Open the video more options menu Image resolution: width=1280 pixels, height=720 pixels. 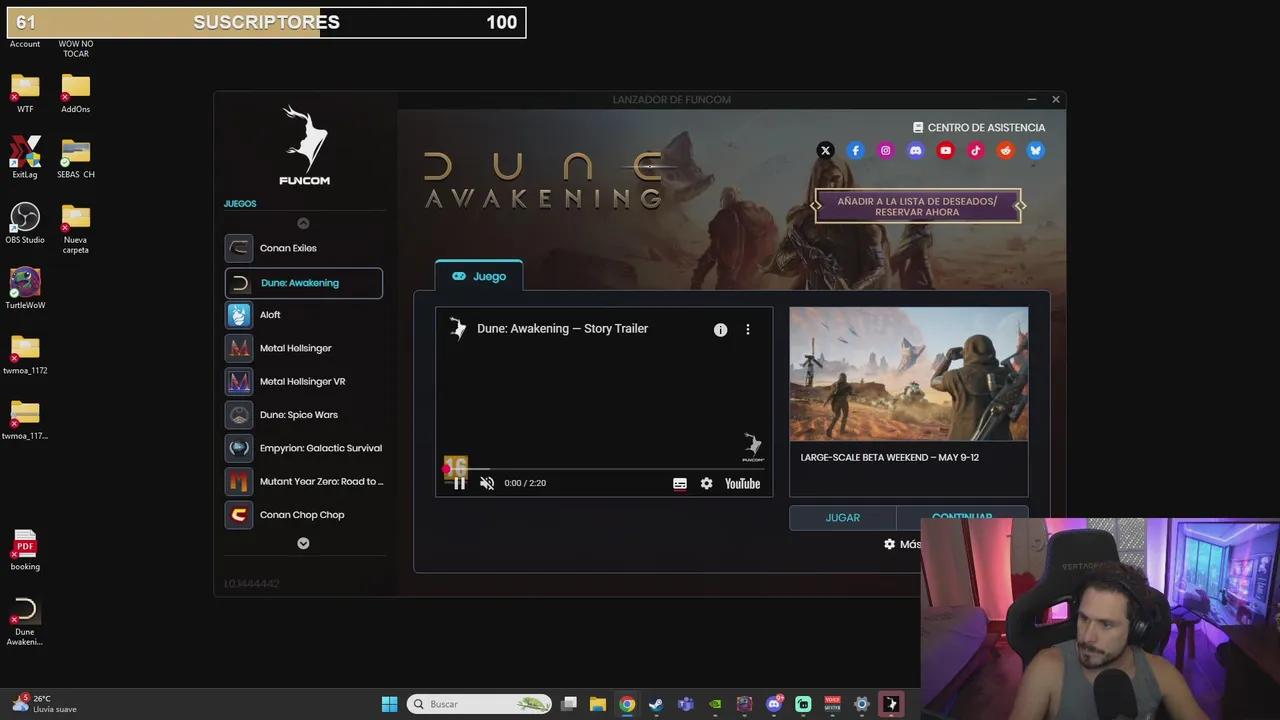pos(747,329)
